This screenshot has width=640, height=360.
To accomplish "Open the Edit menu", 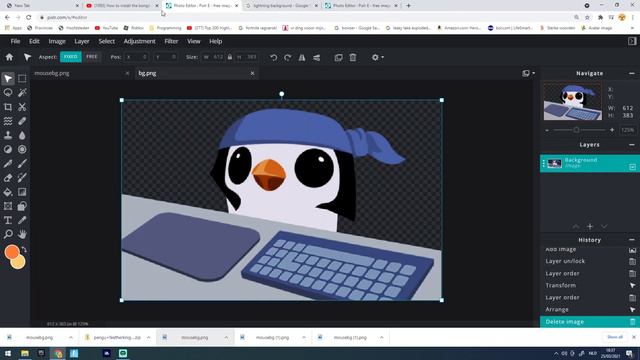I will (34, 41).
